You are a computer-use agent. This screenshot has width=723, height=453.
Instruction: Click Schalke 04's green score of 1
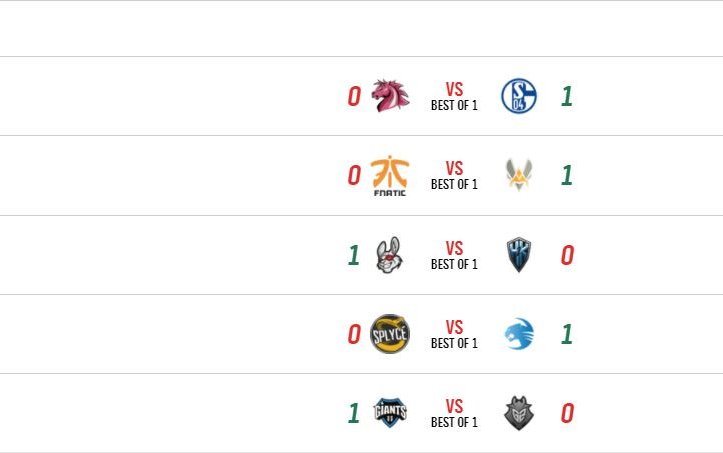[566, 96]
